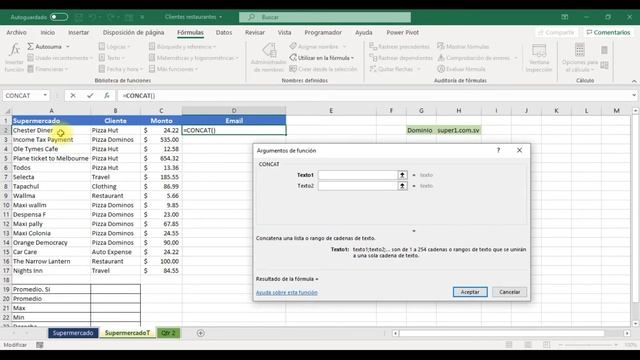Click the zoom slider in status bar

pos(588,345)
